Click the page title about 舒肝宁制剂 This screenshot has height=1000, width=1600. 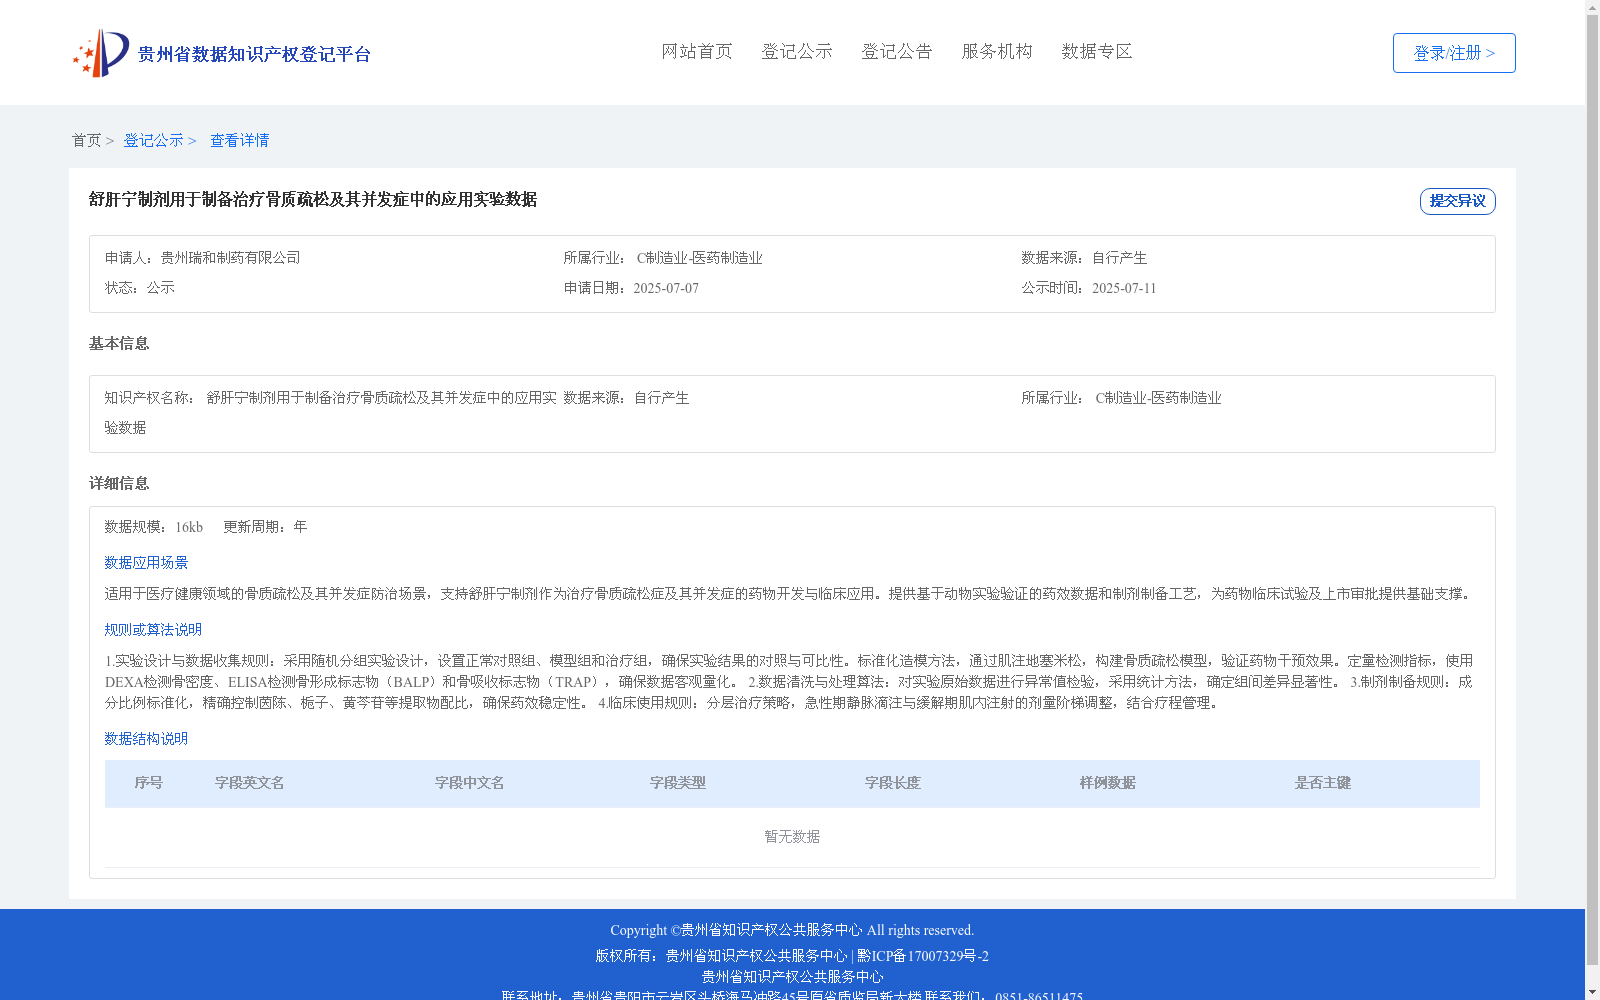[313, 199]
